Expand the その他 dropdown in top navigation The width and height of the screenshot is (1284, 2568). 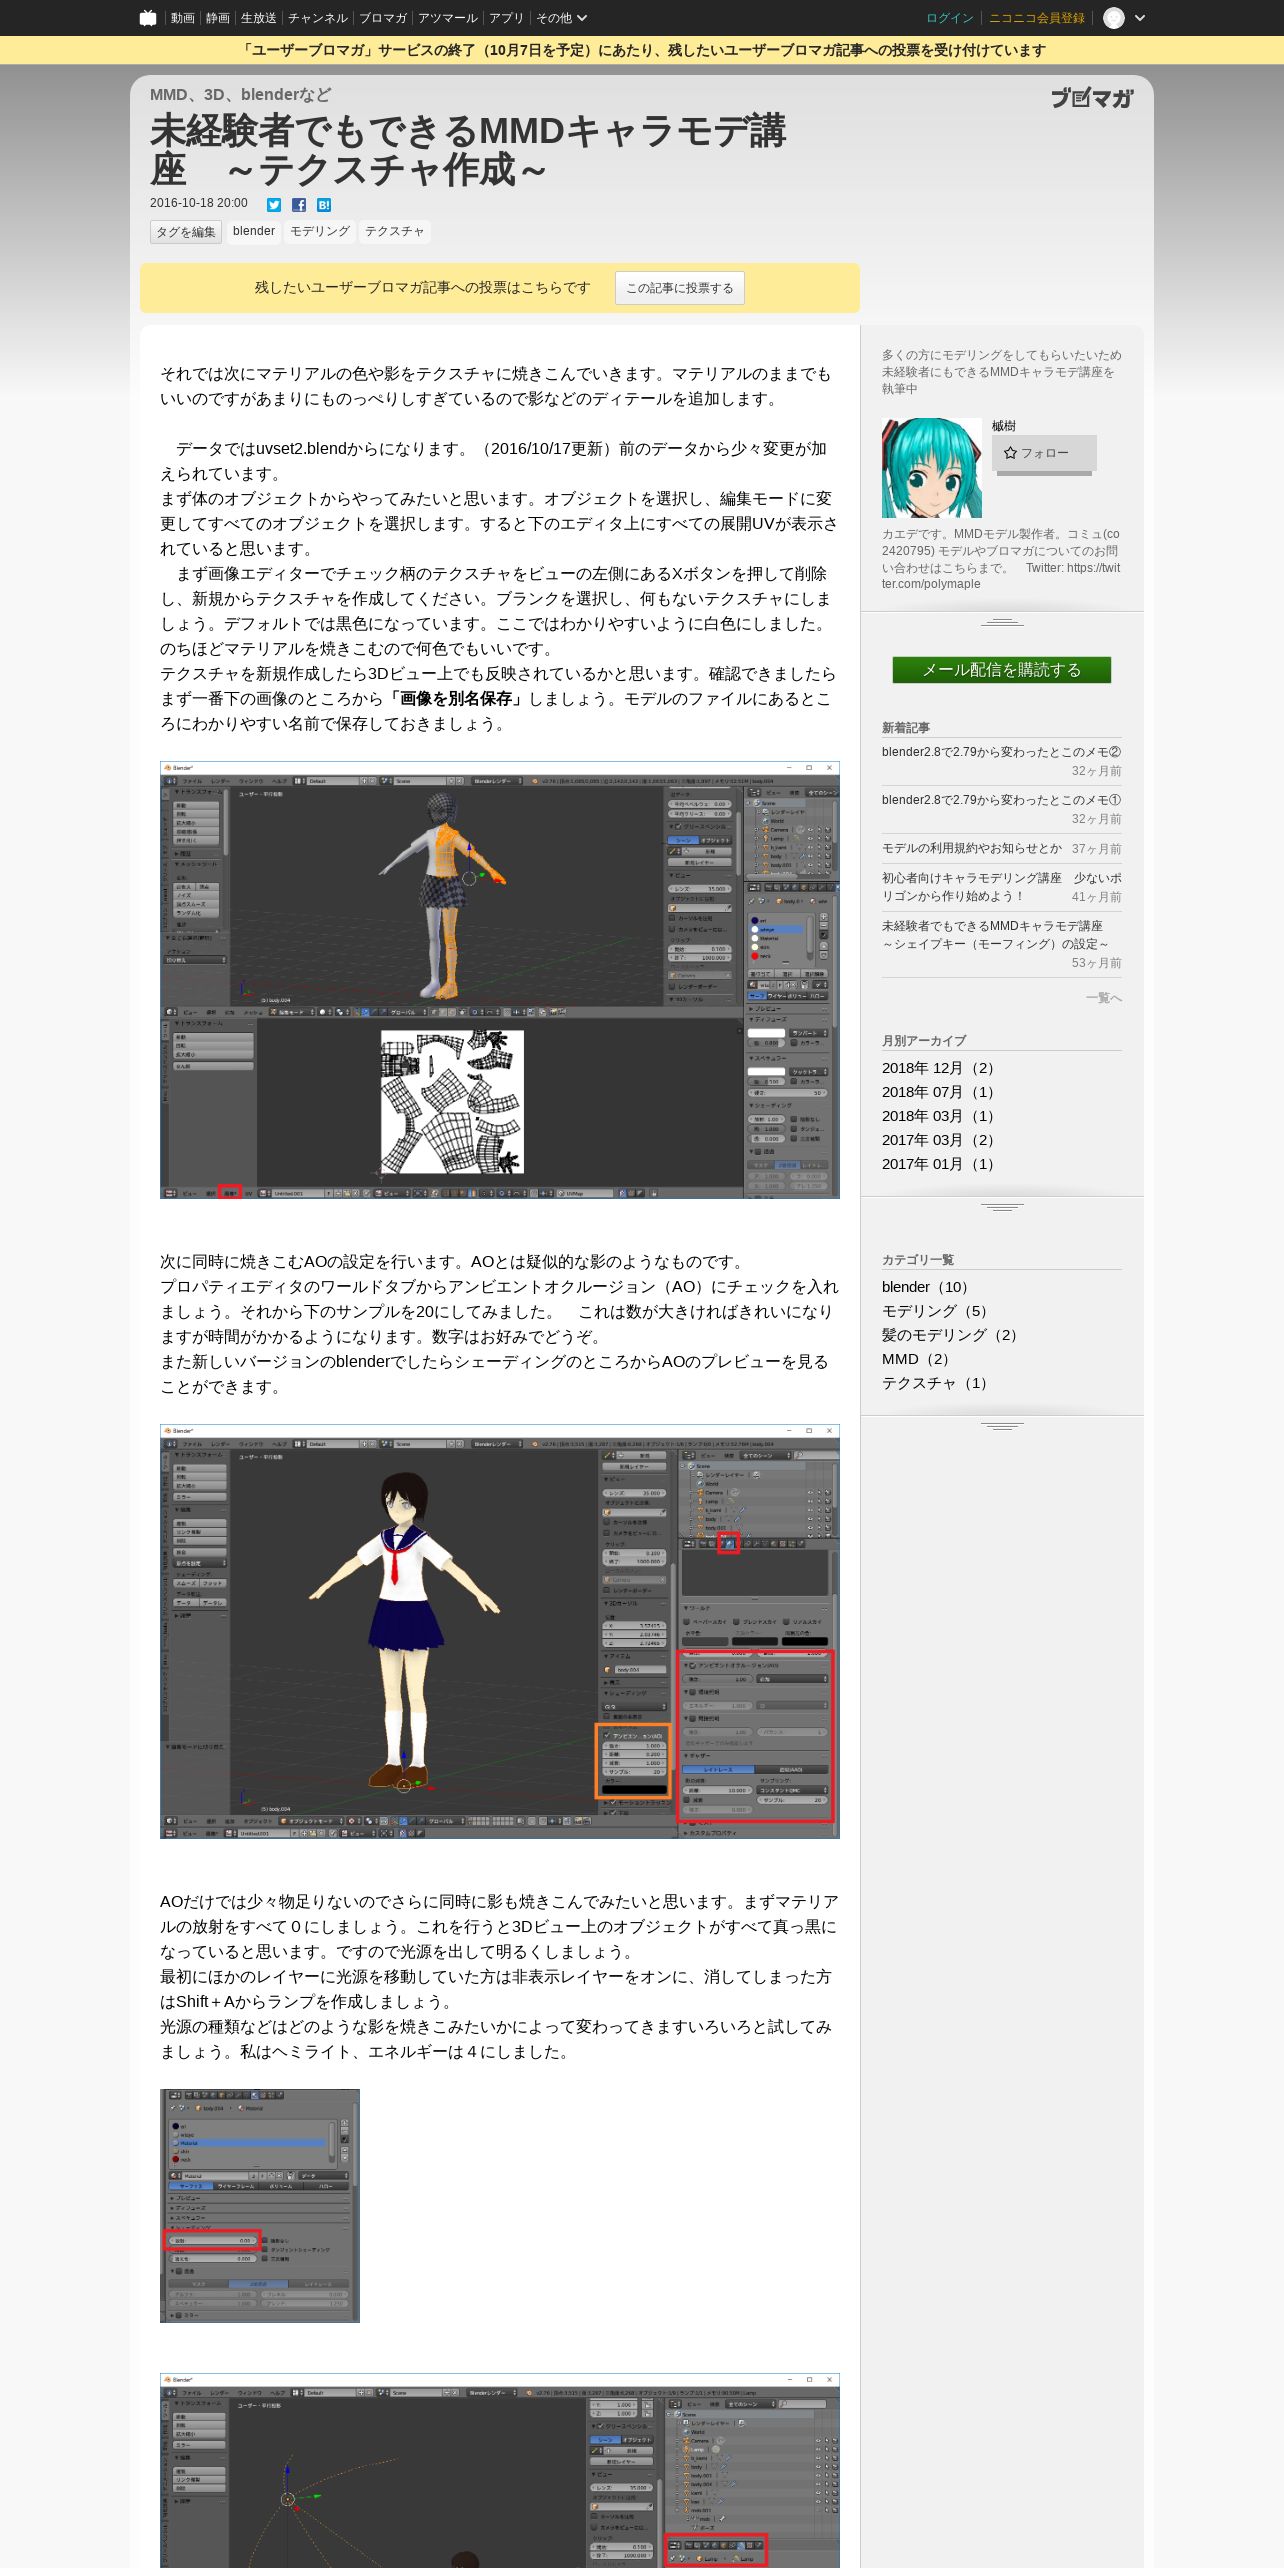[x=561, y=18]
